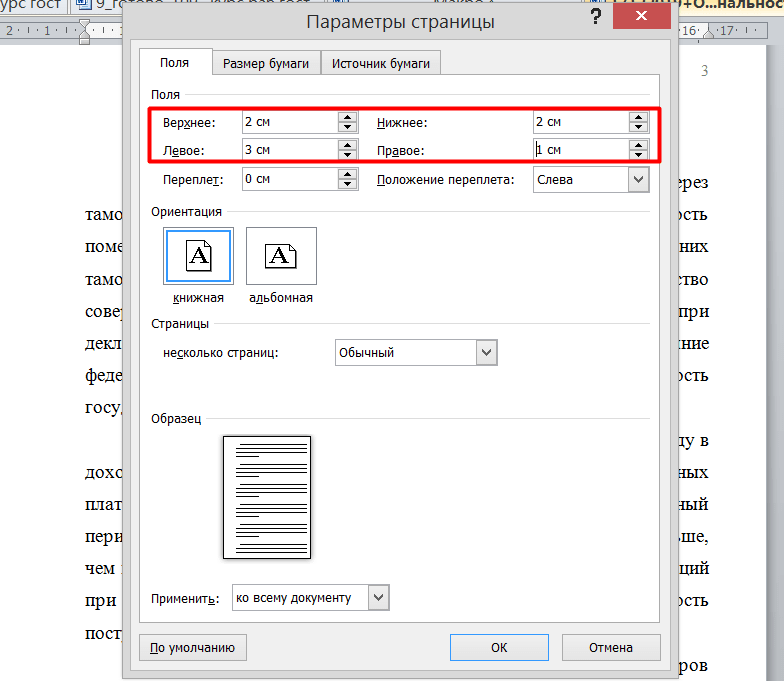Cancel the dialog with Отмена

coord(611,648)
